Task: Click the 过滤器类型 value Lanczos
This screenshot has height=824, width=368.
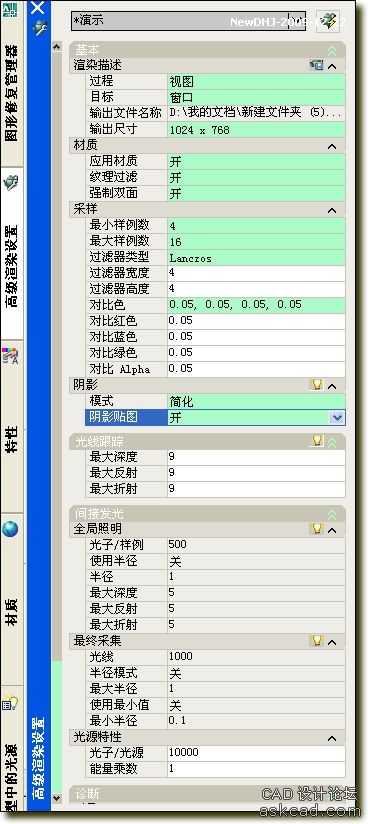Action: click(x=256, y=258)
